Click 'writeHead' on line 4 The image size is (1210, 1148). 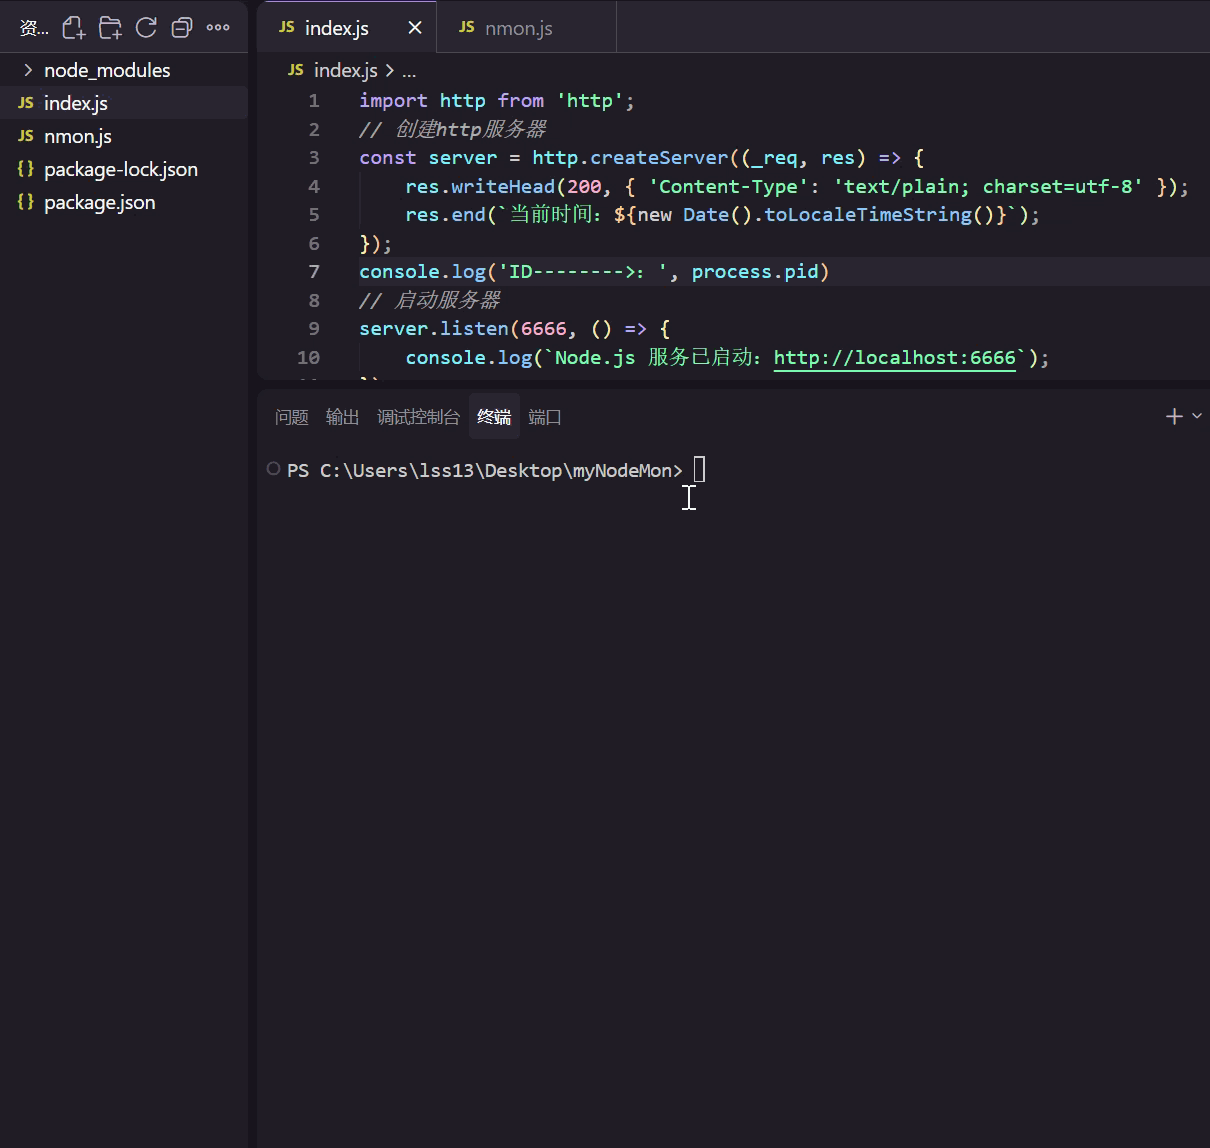503,186
